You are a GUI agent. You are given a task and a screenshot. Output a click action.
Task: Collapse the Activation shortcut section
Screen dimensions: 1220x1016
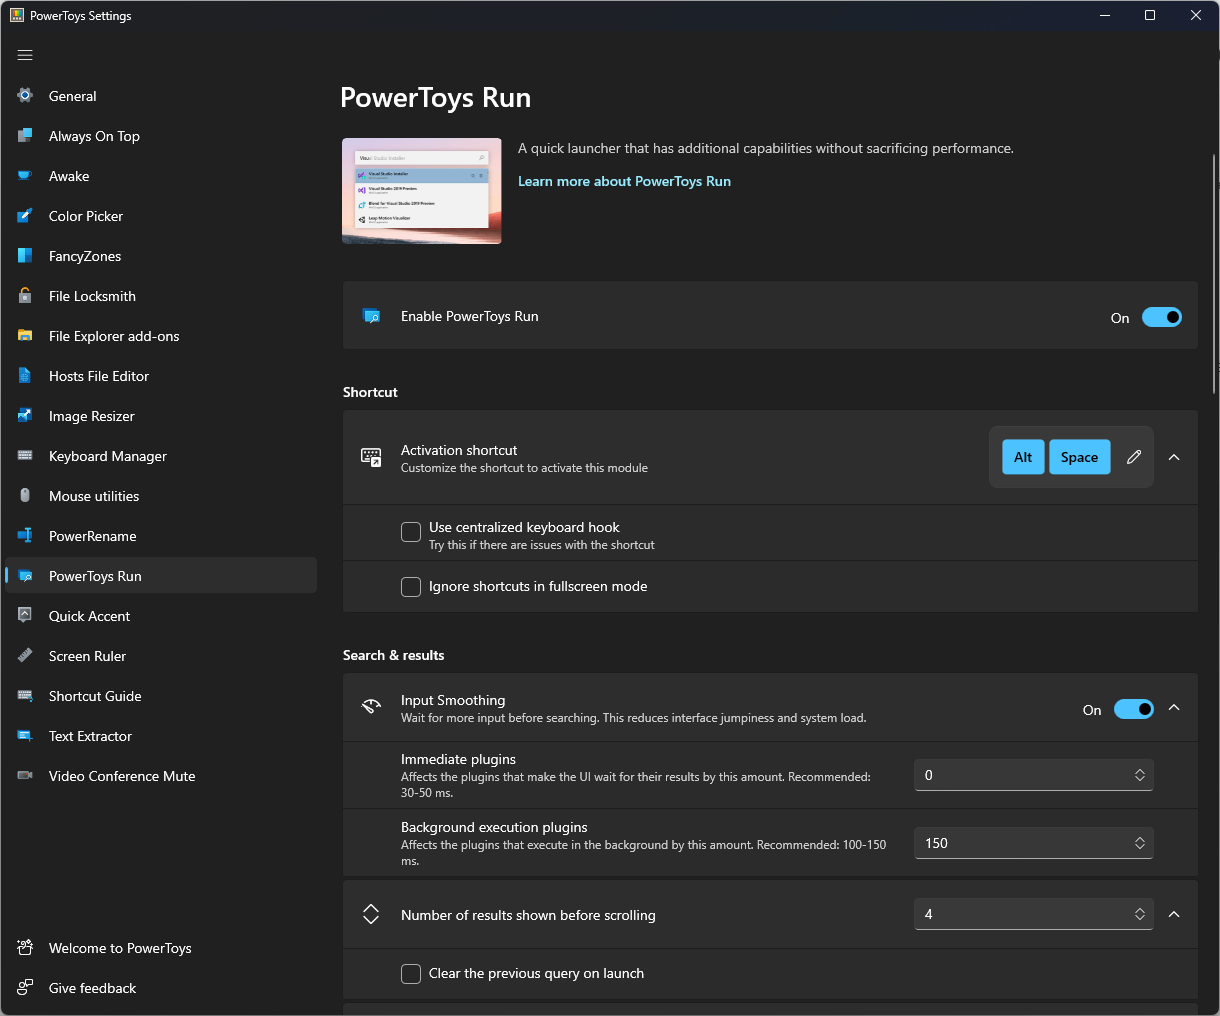pyautogui.click(x=1174, y=457)
